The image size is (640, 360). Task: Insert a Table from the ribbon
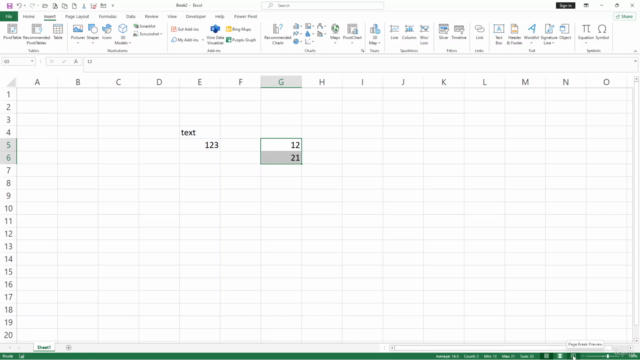point(58,32)
